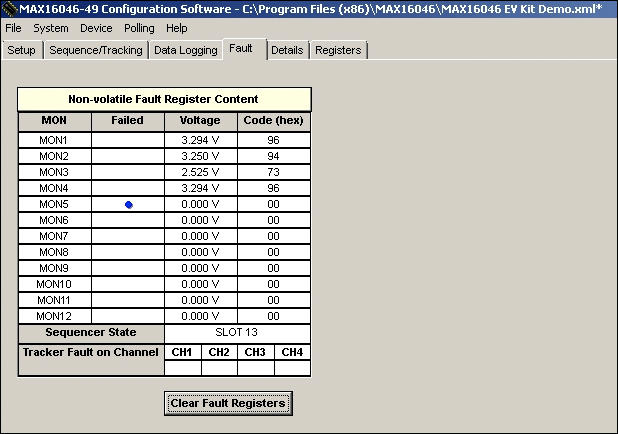Select the Fault tab
The width and height of the screenshot is (618, 434).
tap(240, 48)
